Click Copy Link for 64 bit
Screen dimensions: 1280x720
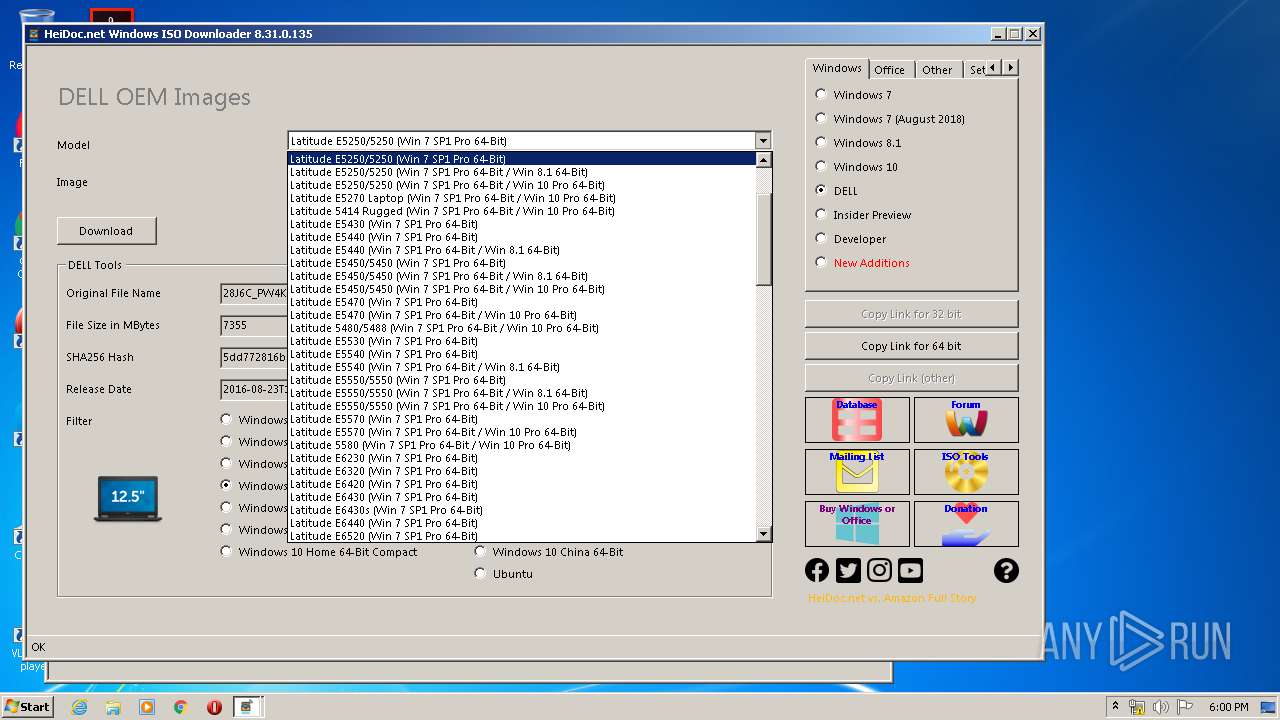click(x=911, y=346)
